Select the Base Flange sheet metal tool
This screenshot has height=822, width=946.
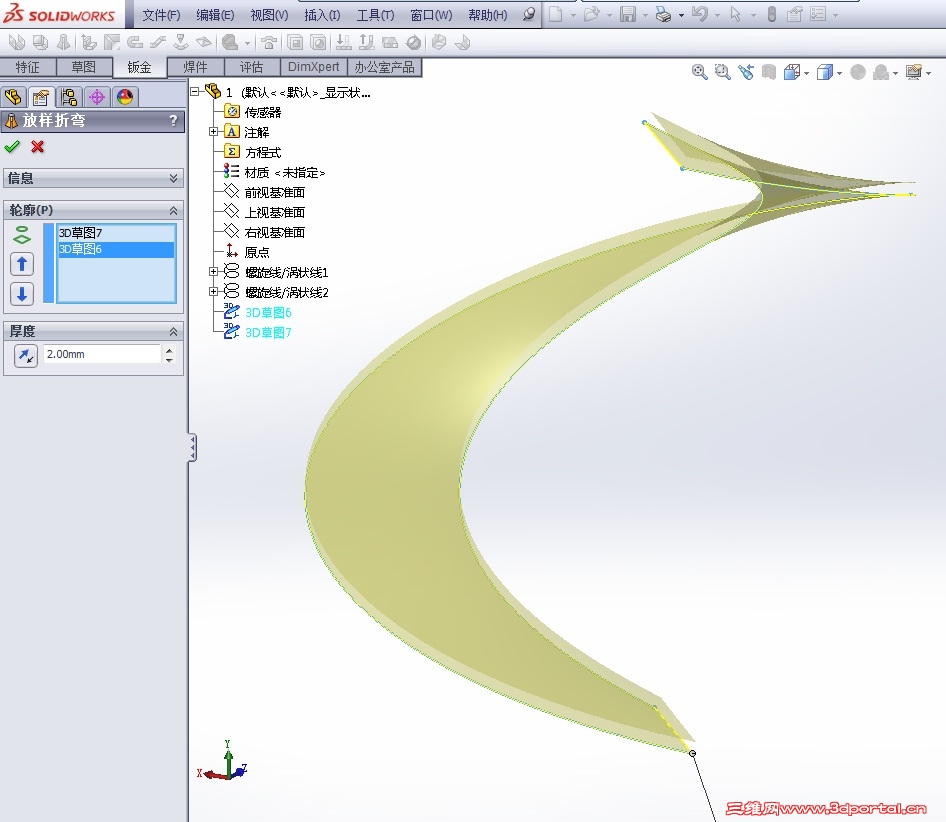(17, 42)
